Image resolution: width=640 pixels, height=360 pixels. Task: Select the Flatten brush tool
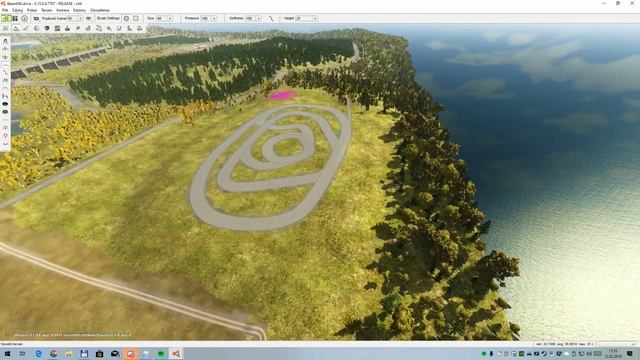click(x=5, y=88)
